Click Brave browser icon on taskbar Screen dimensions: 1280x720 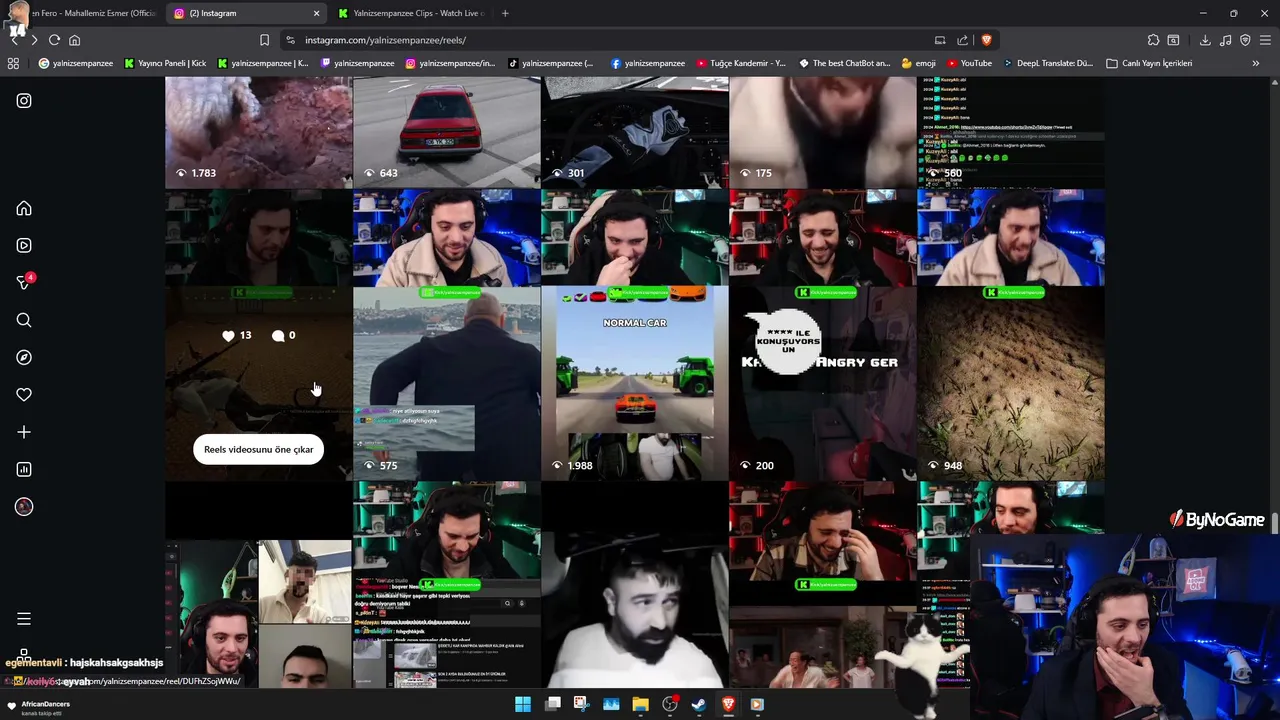728,704
